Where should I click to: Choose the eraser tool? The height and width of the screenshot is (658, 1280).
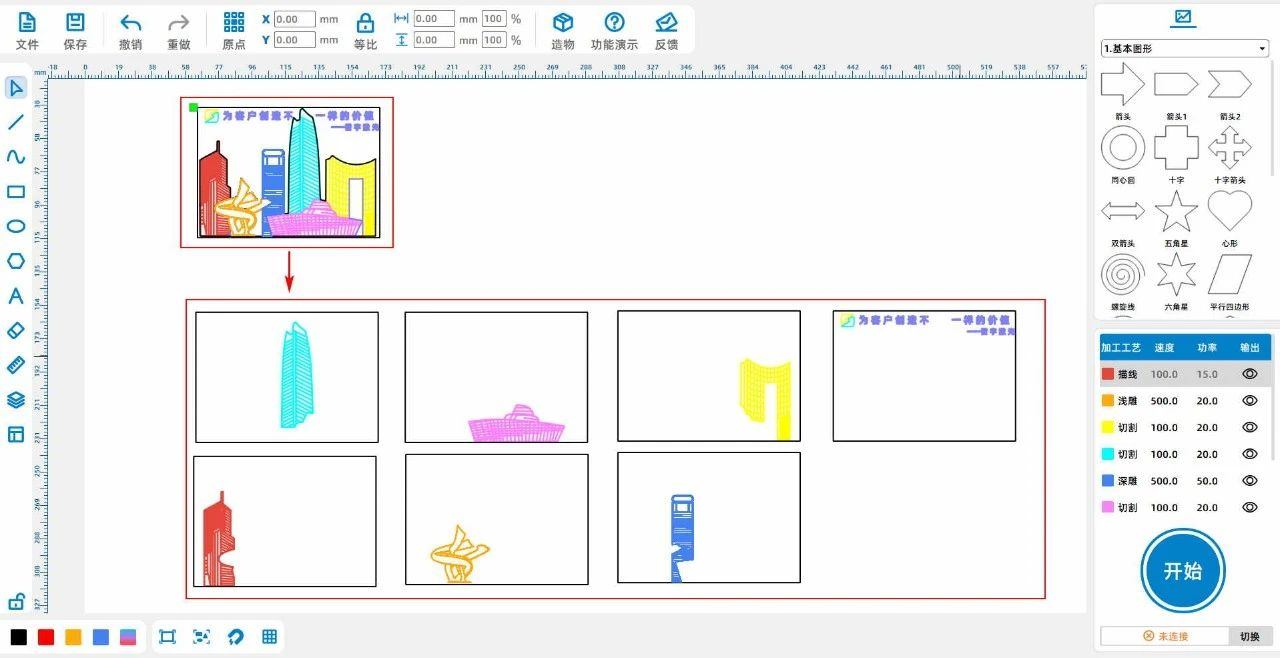15,330
